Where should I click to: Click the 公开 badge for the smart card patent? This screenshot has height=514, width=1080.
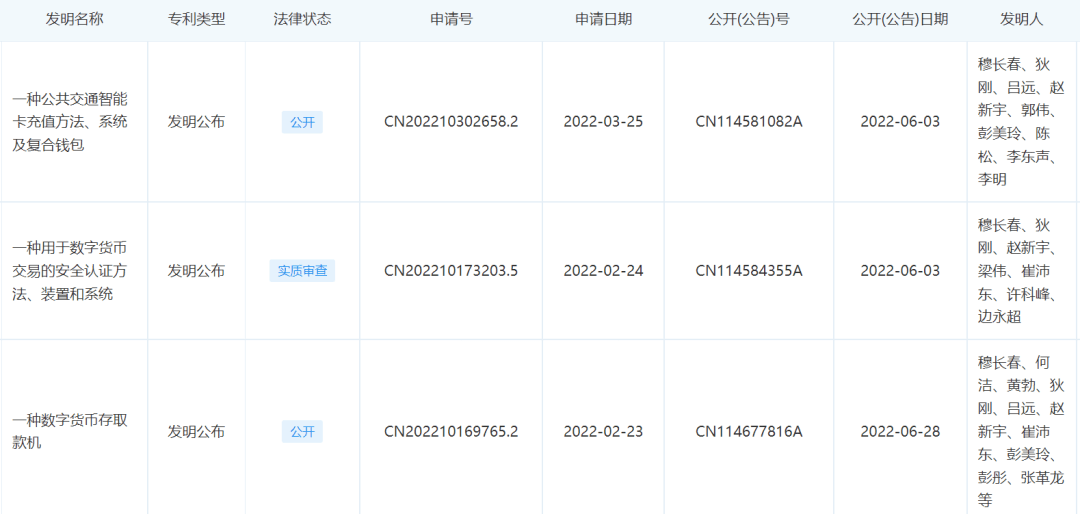pos(302,122)
